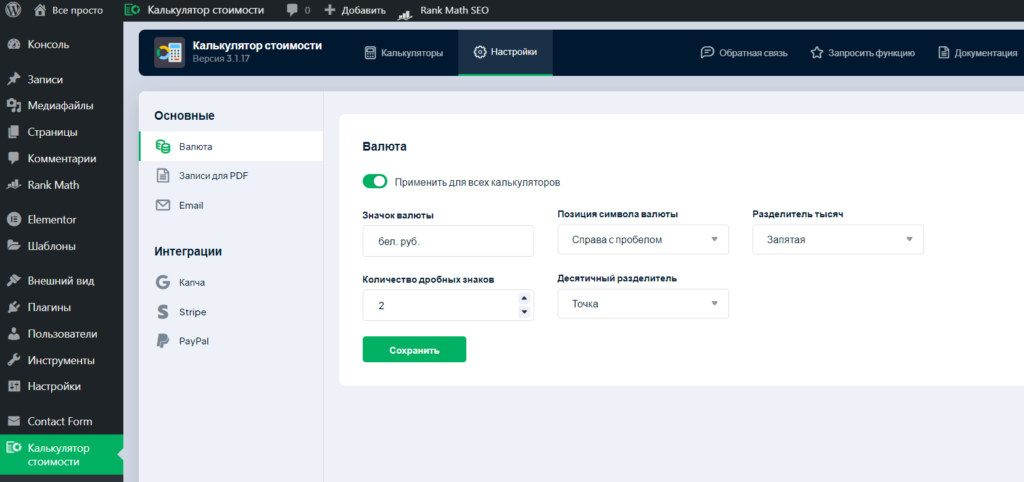
Task: Switch to the plugin Настройки tab
Action: point(505,52)
